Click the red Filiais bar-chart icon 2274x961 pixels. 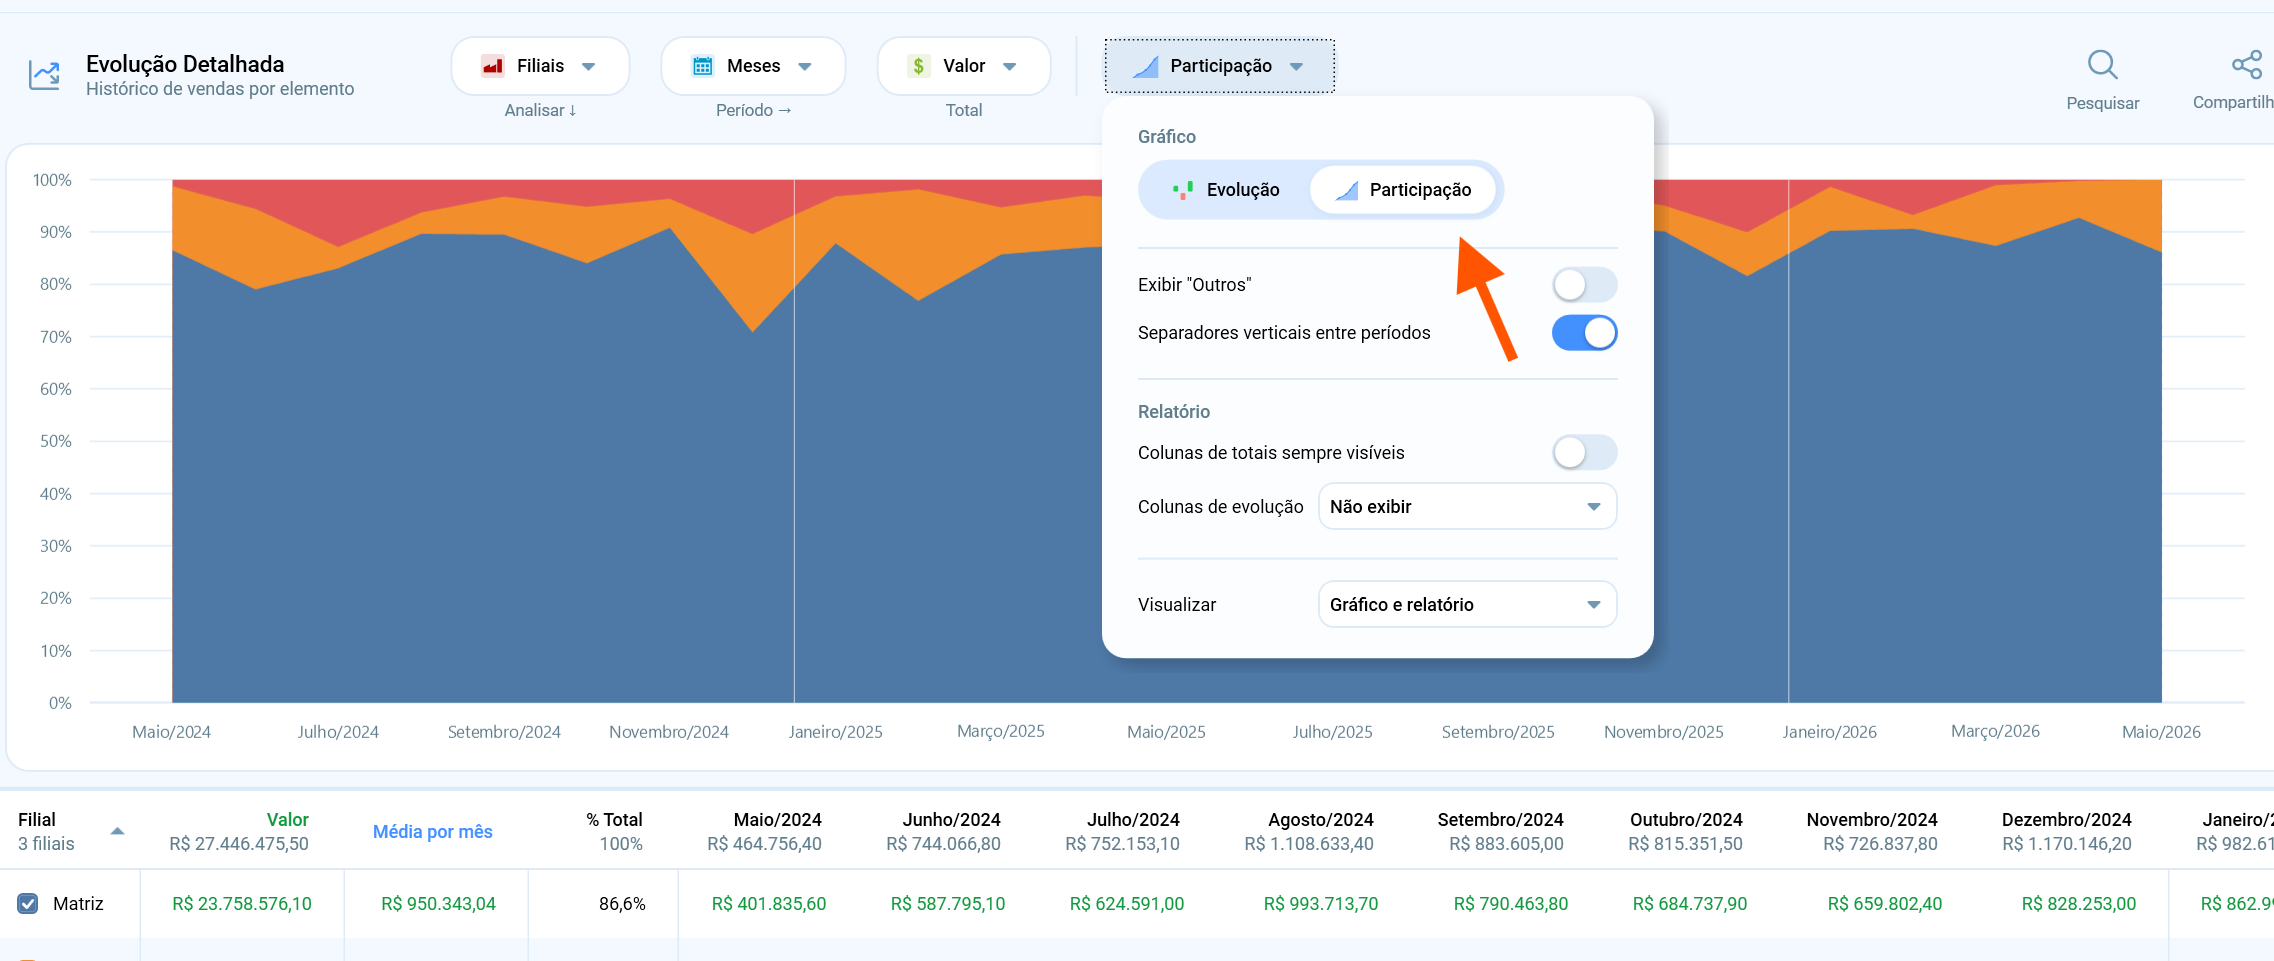coord(493,66)
